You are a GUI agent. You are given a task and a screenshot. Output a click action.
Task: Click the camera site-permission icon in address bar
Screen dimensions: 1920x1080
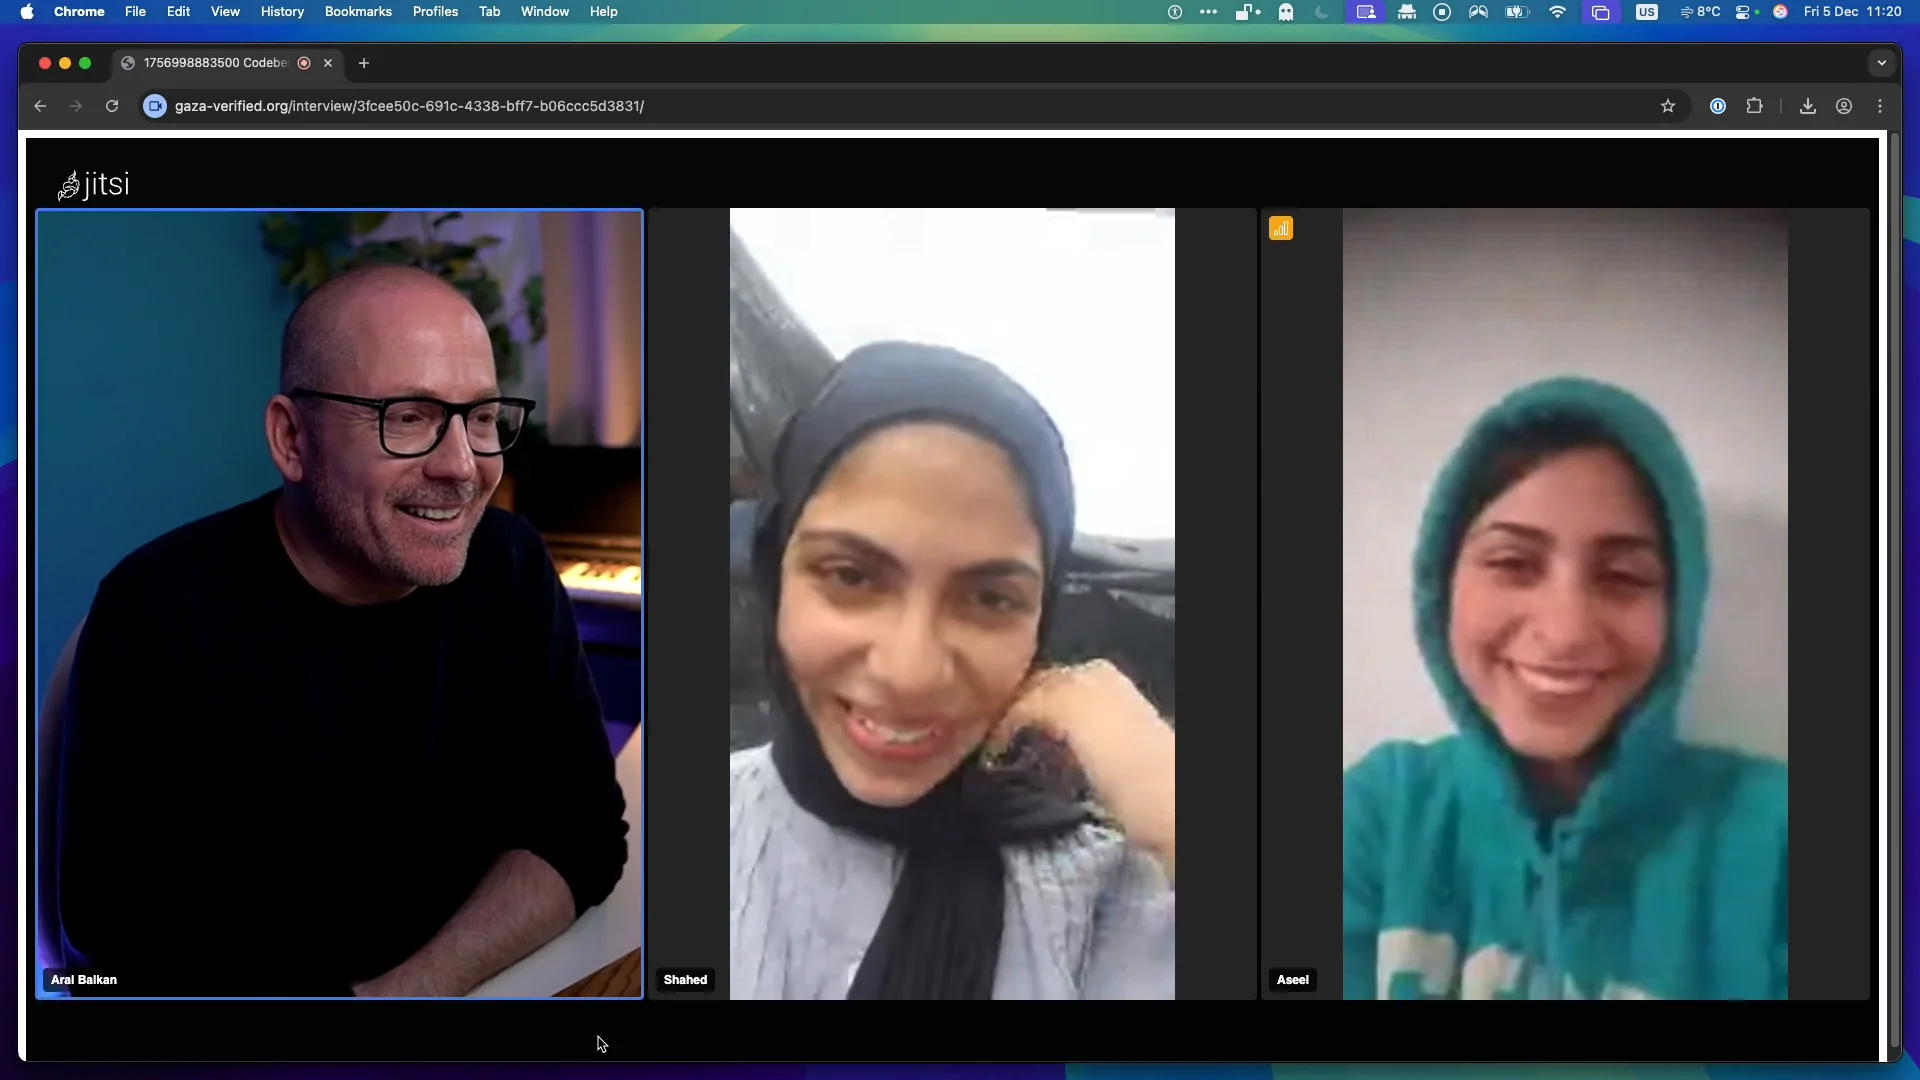(x=155, y=106)
